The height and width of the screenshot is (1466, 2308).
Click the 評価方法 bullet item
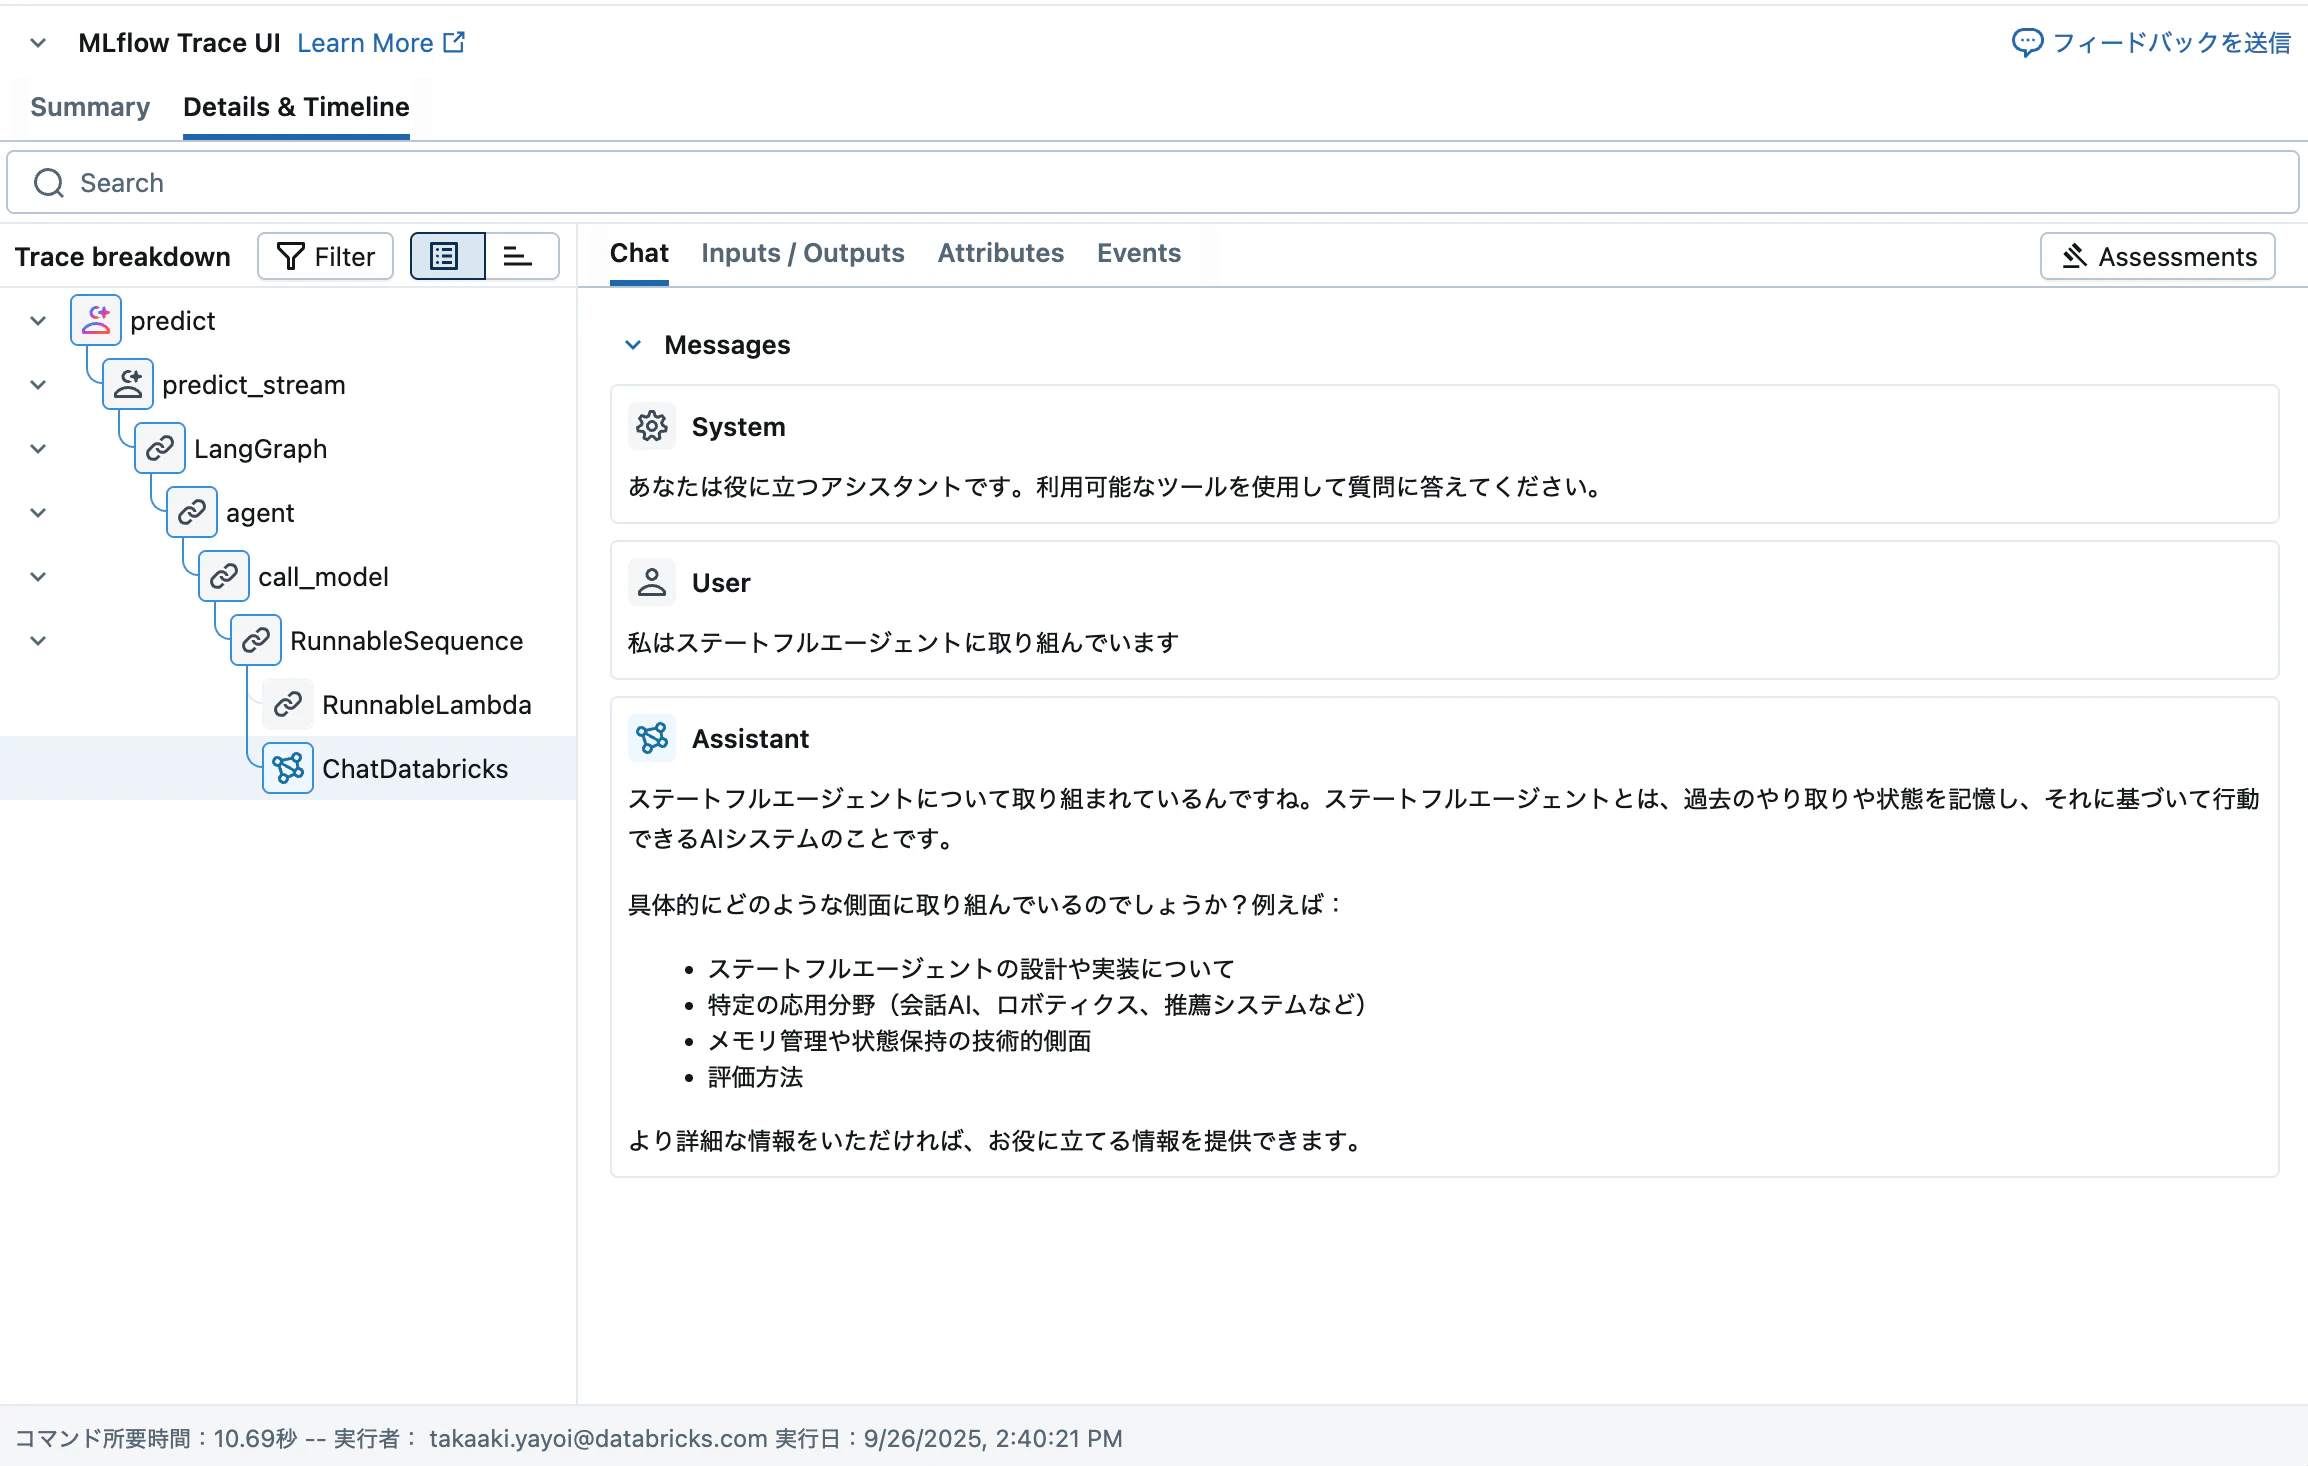[755, 1077]
